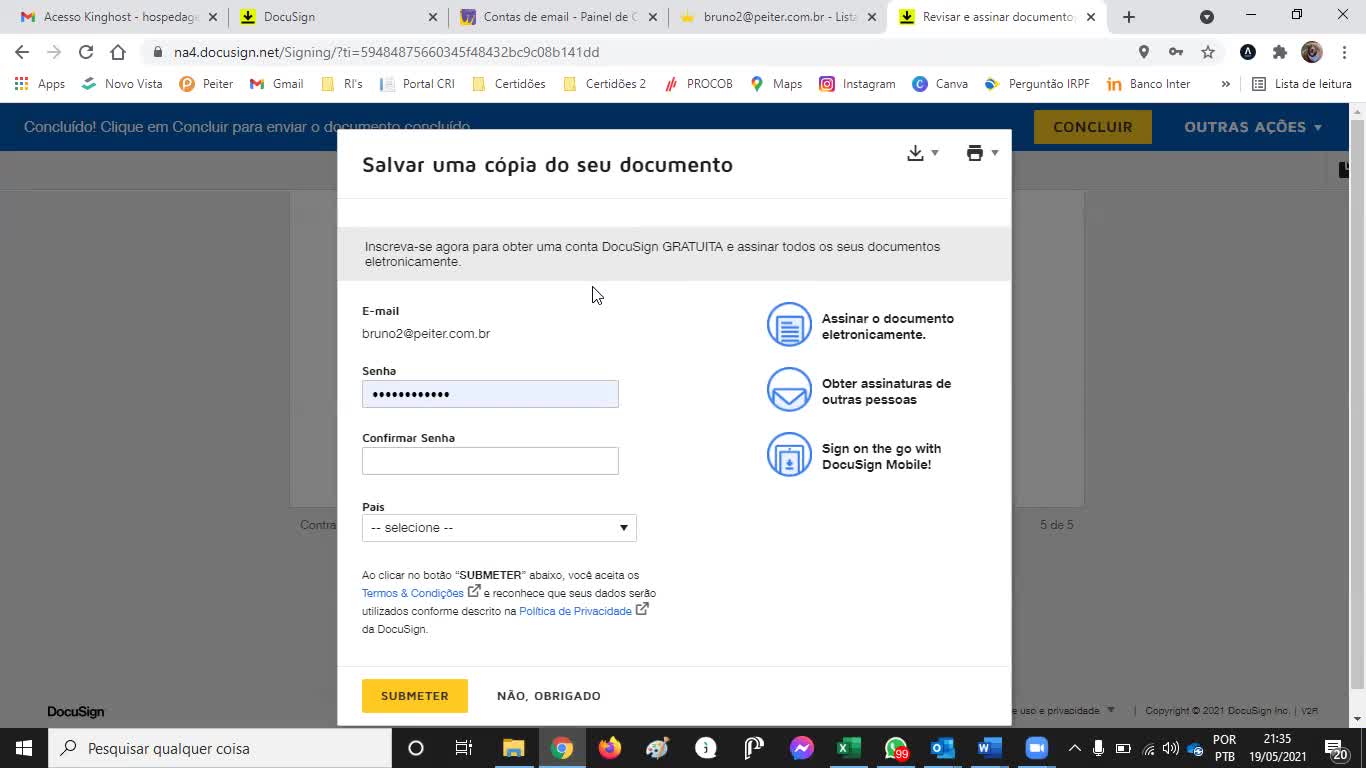This screenshot has height=768, width=1366.
Task: Show hidden system tray icons
Action: point(1074,748)
